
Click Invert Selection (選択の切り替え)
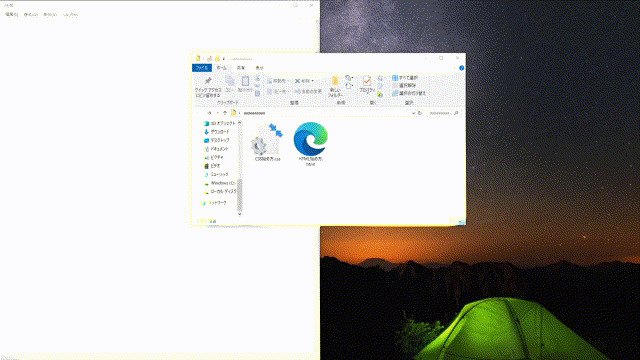click(x=409, y=93)
